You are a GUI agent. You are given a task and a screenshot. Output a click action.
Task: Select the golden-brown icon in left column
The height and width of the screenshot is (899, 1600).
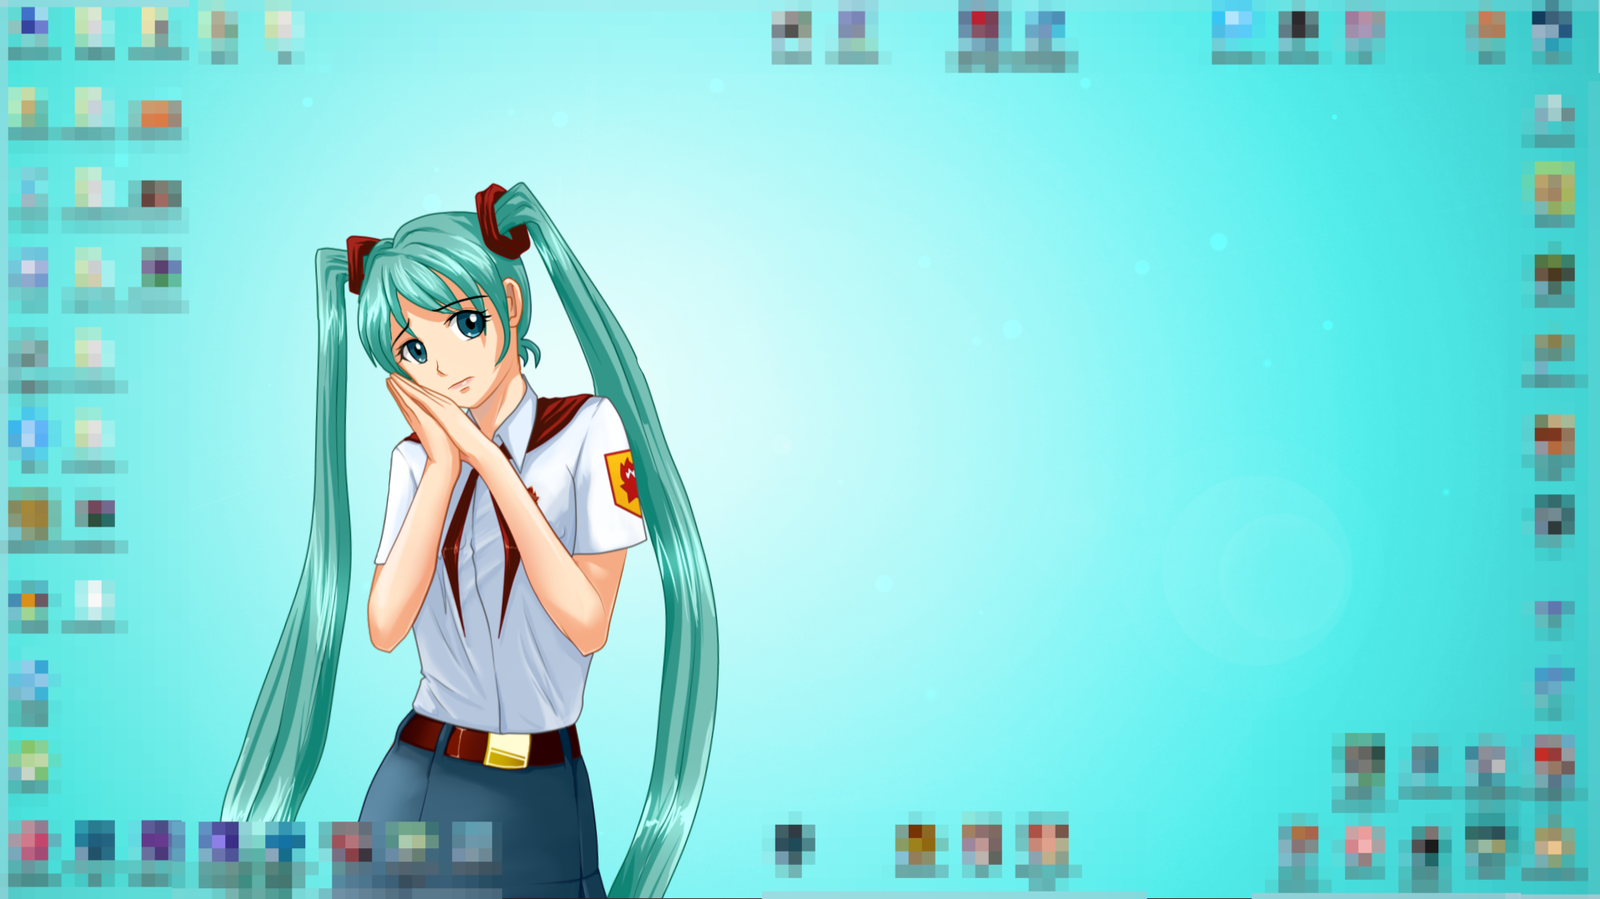(29, 514)
